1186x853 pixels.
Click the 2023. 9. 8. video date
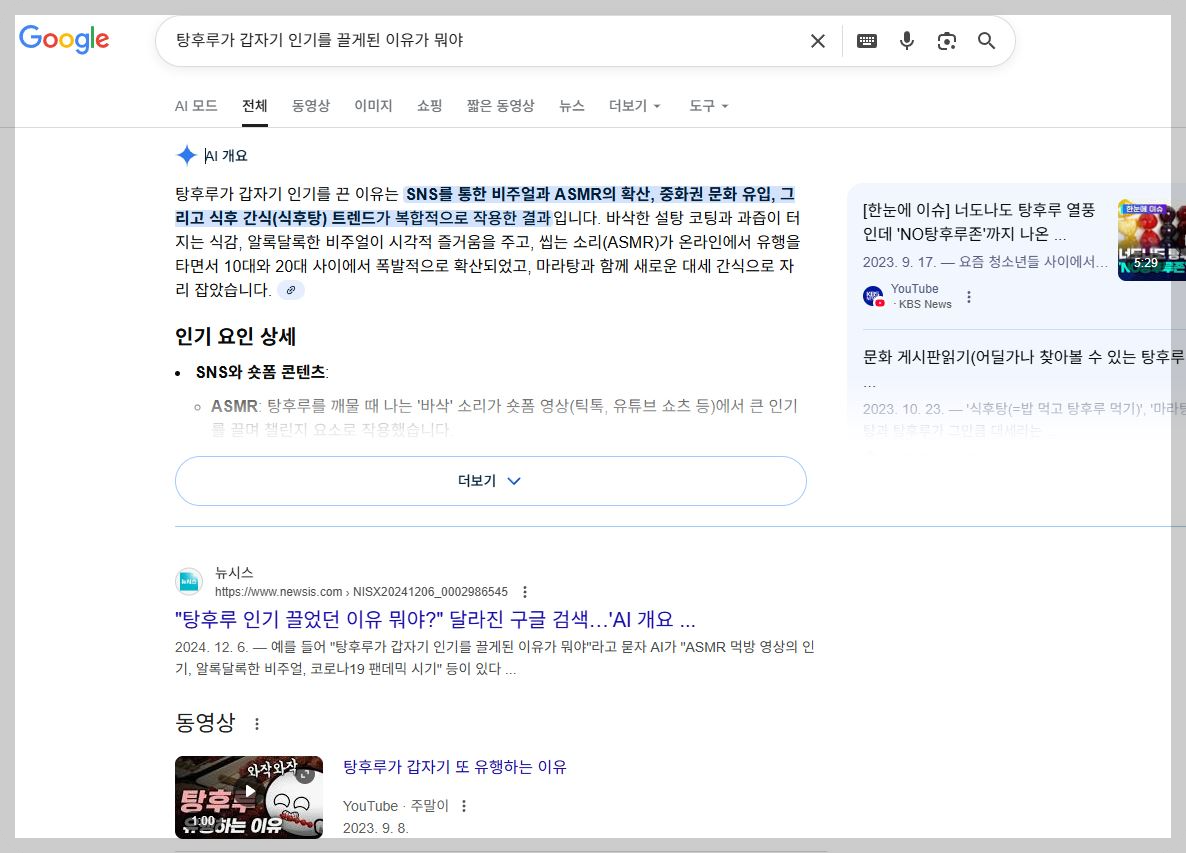(375, 828)
